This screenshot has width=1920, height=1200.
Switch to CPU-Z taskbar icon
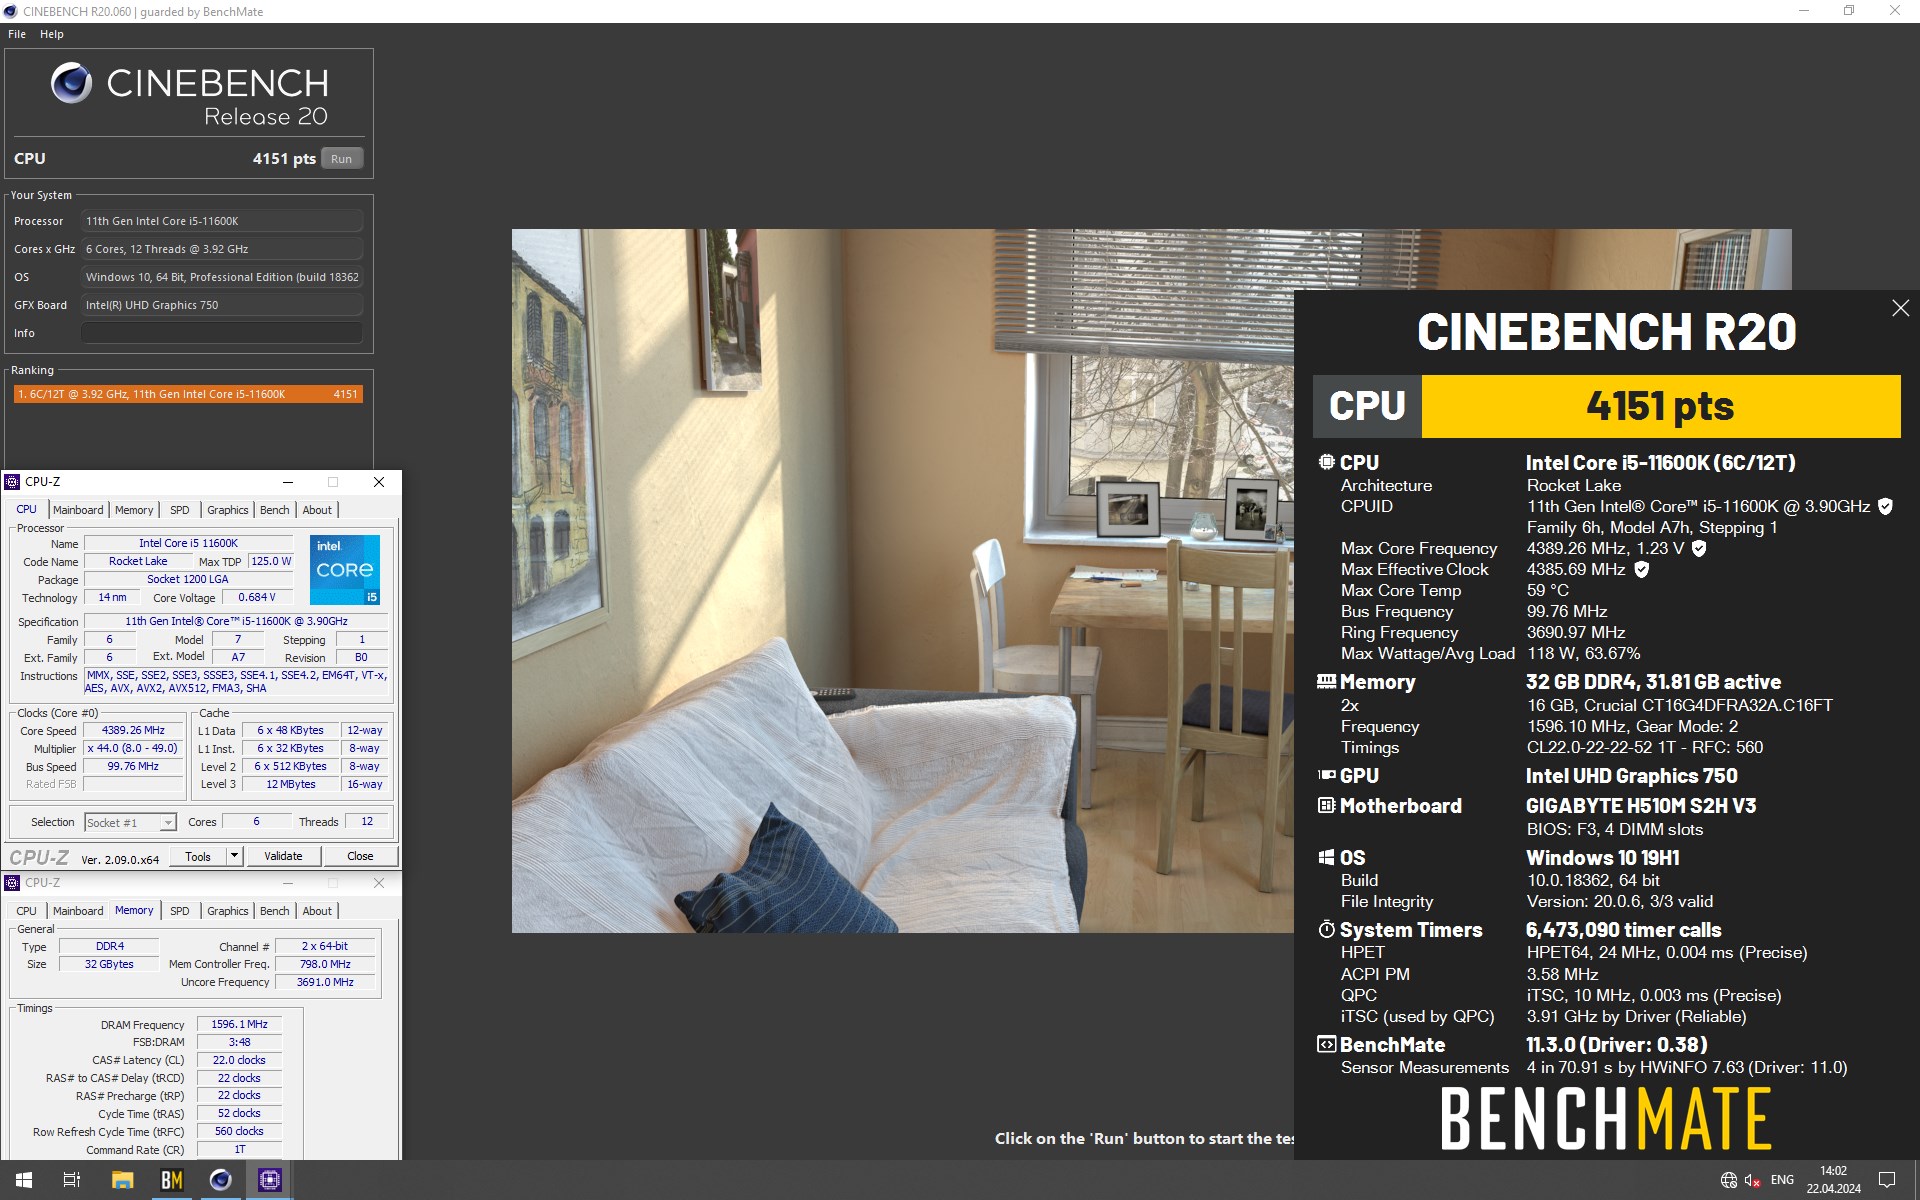pos(270,1180)
